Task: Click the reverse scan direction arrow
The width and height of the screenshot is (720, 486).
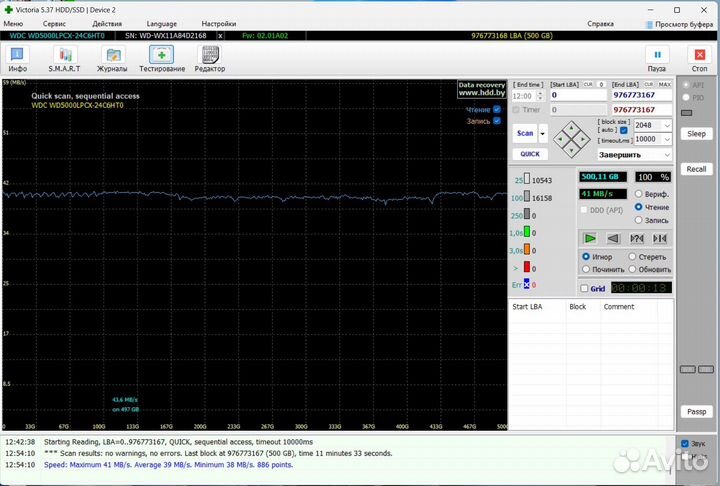Action: [613, 238]
